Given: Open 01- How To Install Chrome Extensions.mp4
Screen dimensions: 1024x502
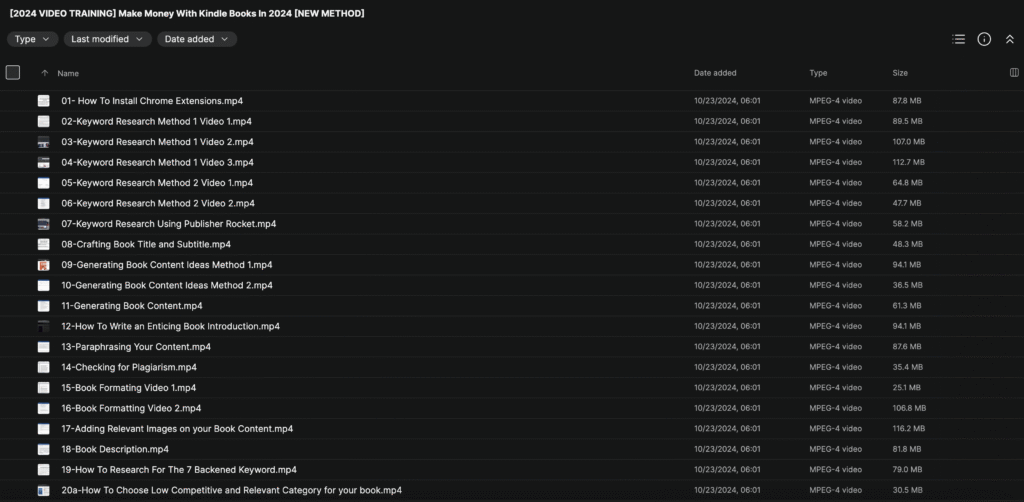Looking at the screenshot, I should tap(152, 101).
